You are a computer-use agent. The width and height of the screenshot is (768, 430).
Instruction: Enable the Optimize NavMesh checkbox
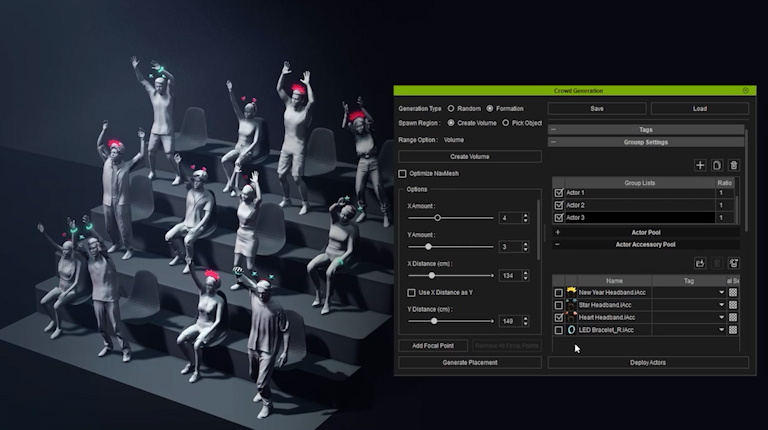coord(403,174)
